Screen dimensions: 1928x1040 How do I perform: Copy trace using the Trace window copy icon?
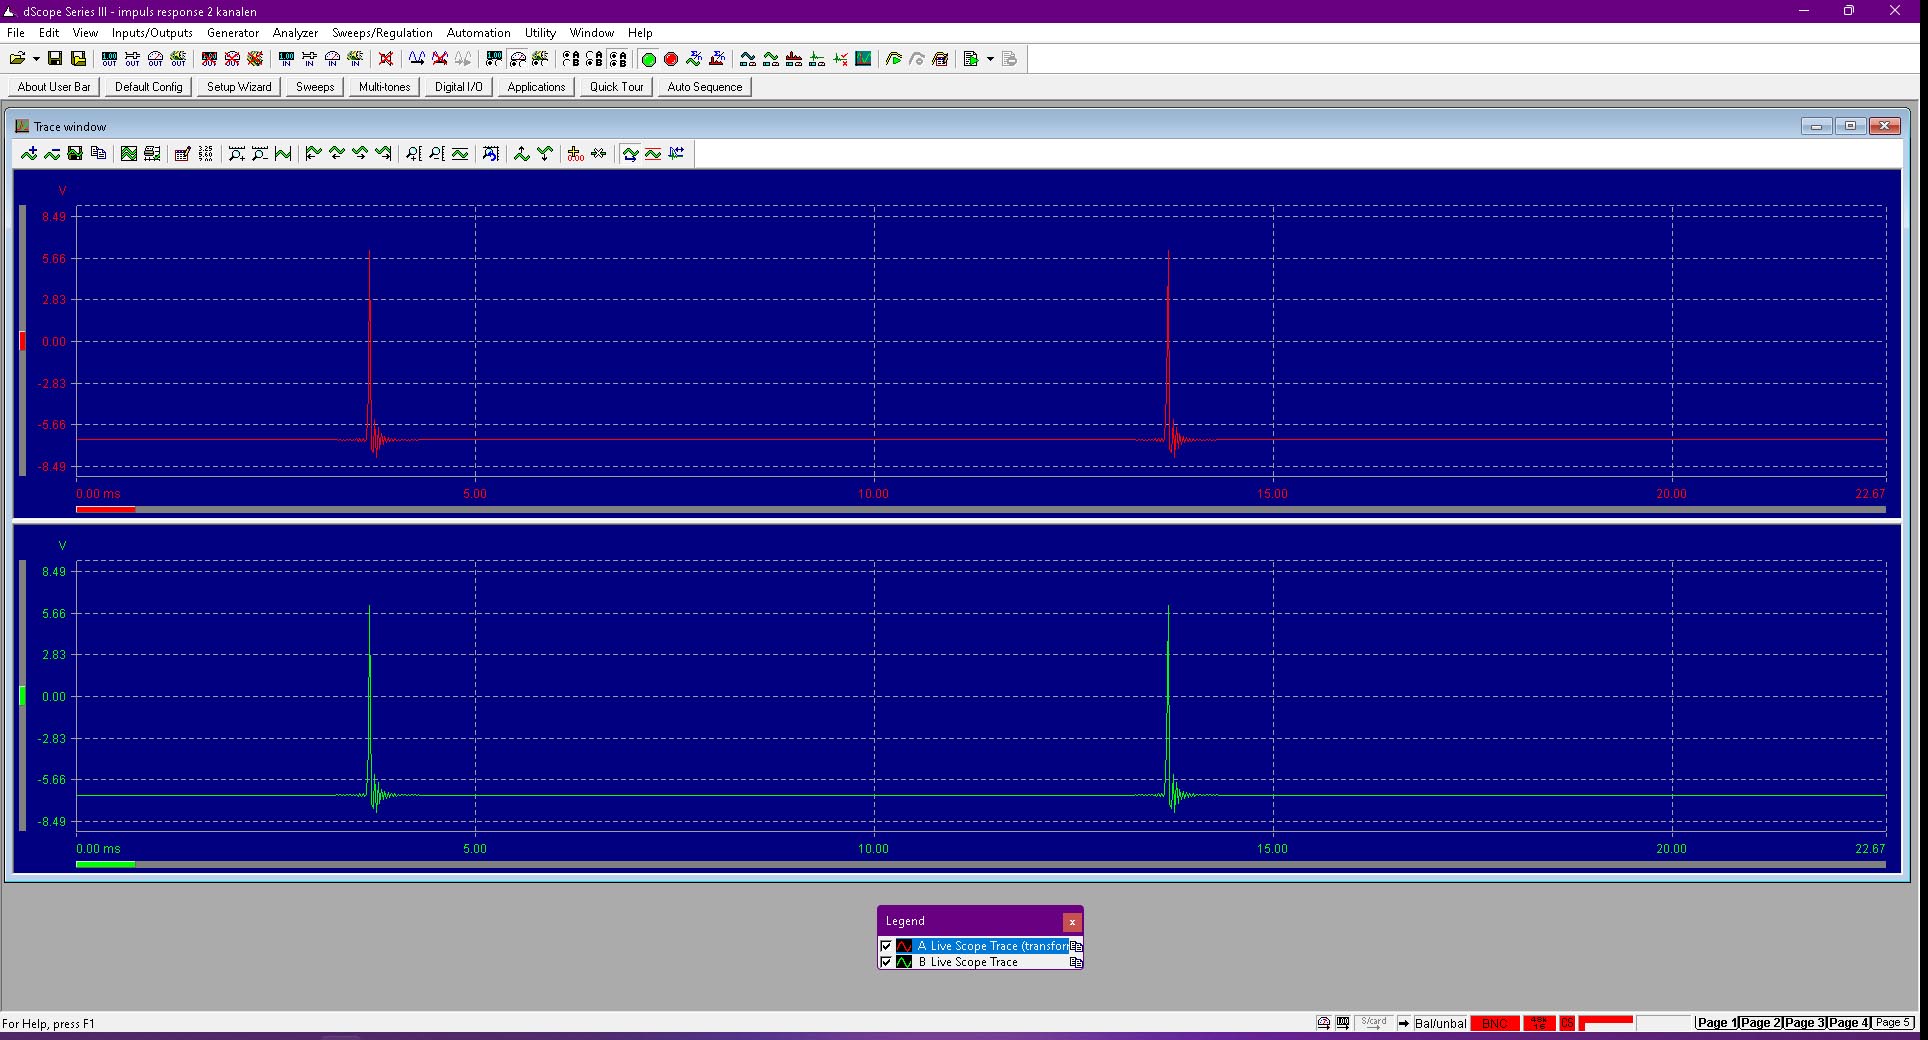click(98, 154)
